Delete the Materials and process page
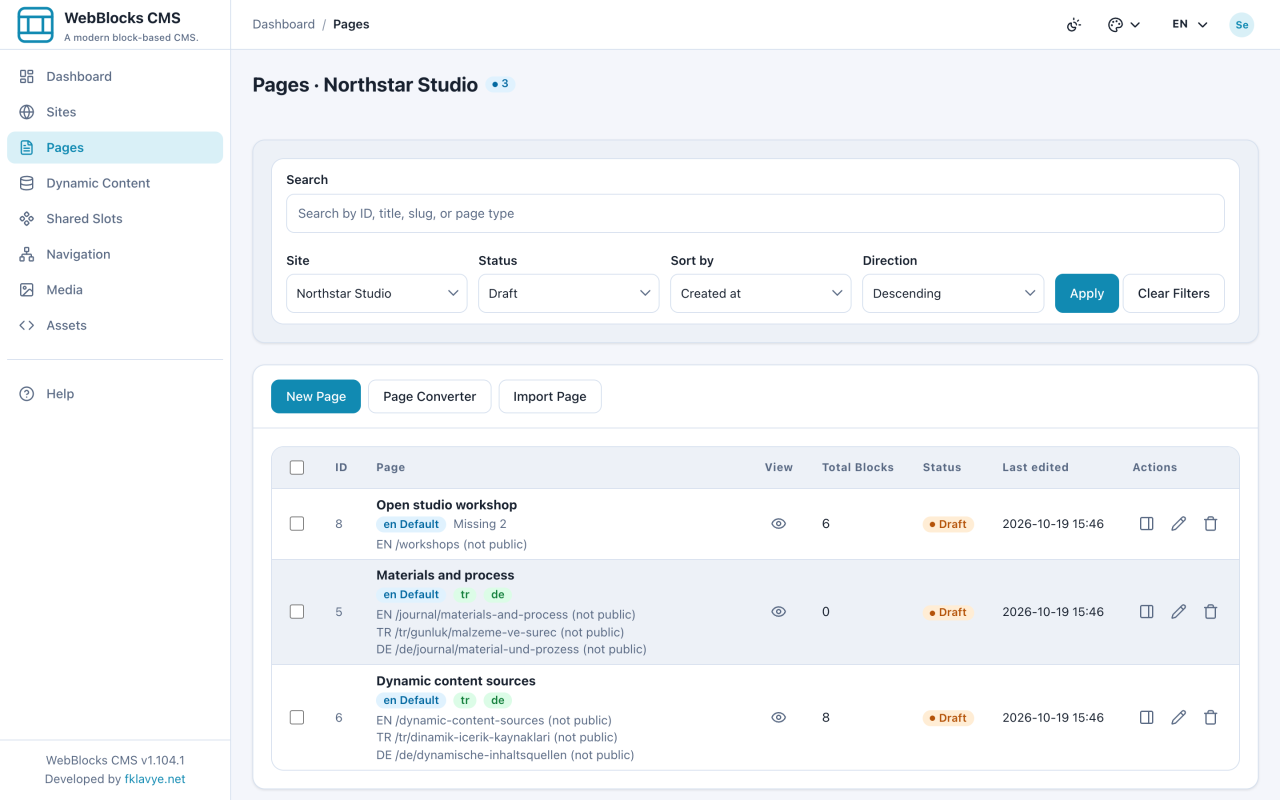The width and height of the screenshot is (1280, 800). [x=1211, y=612]
